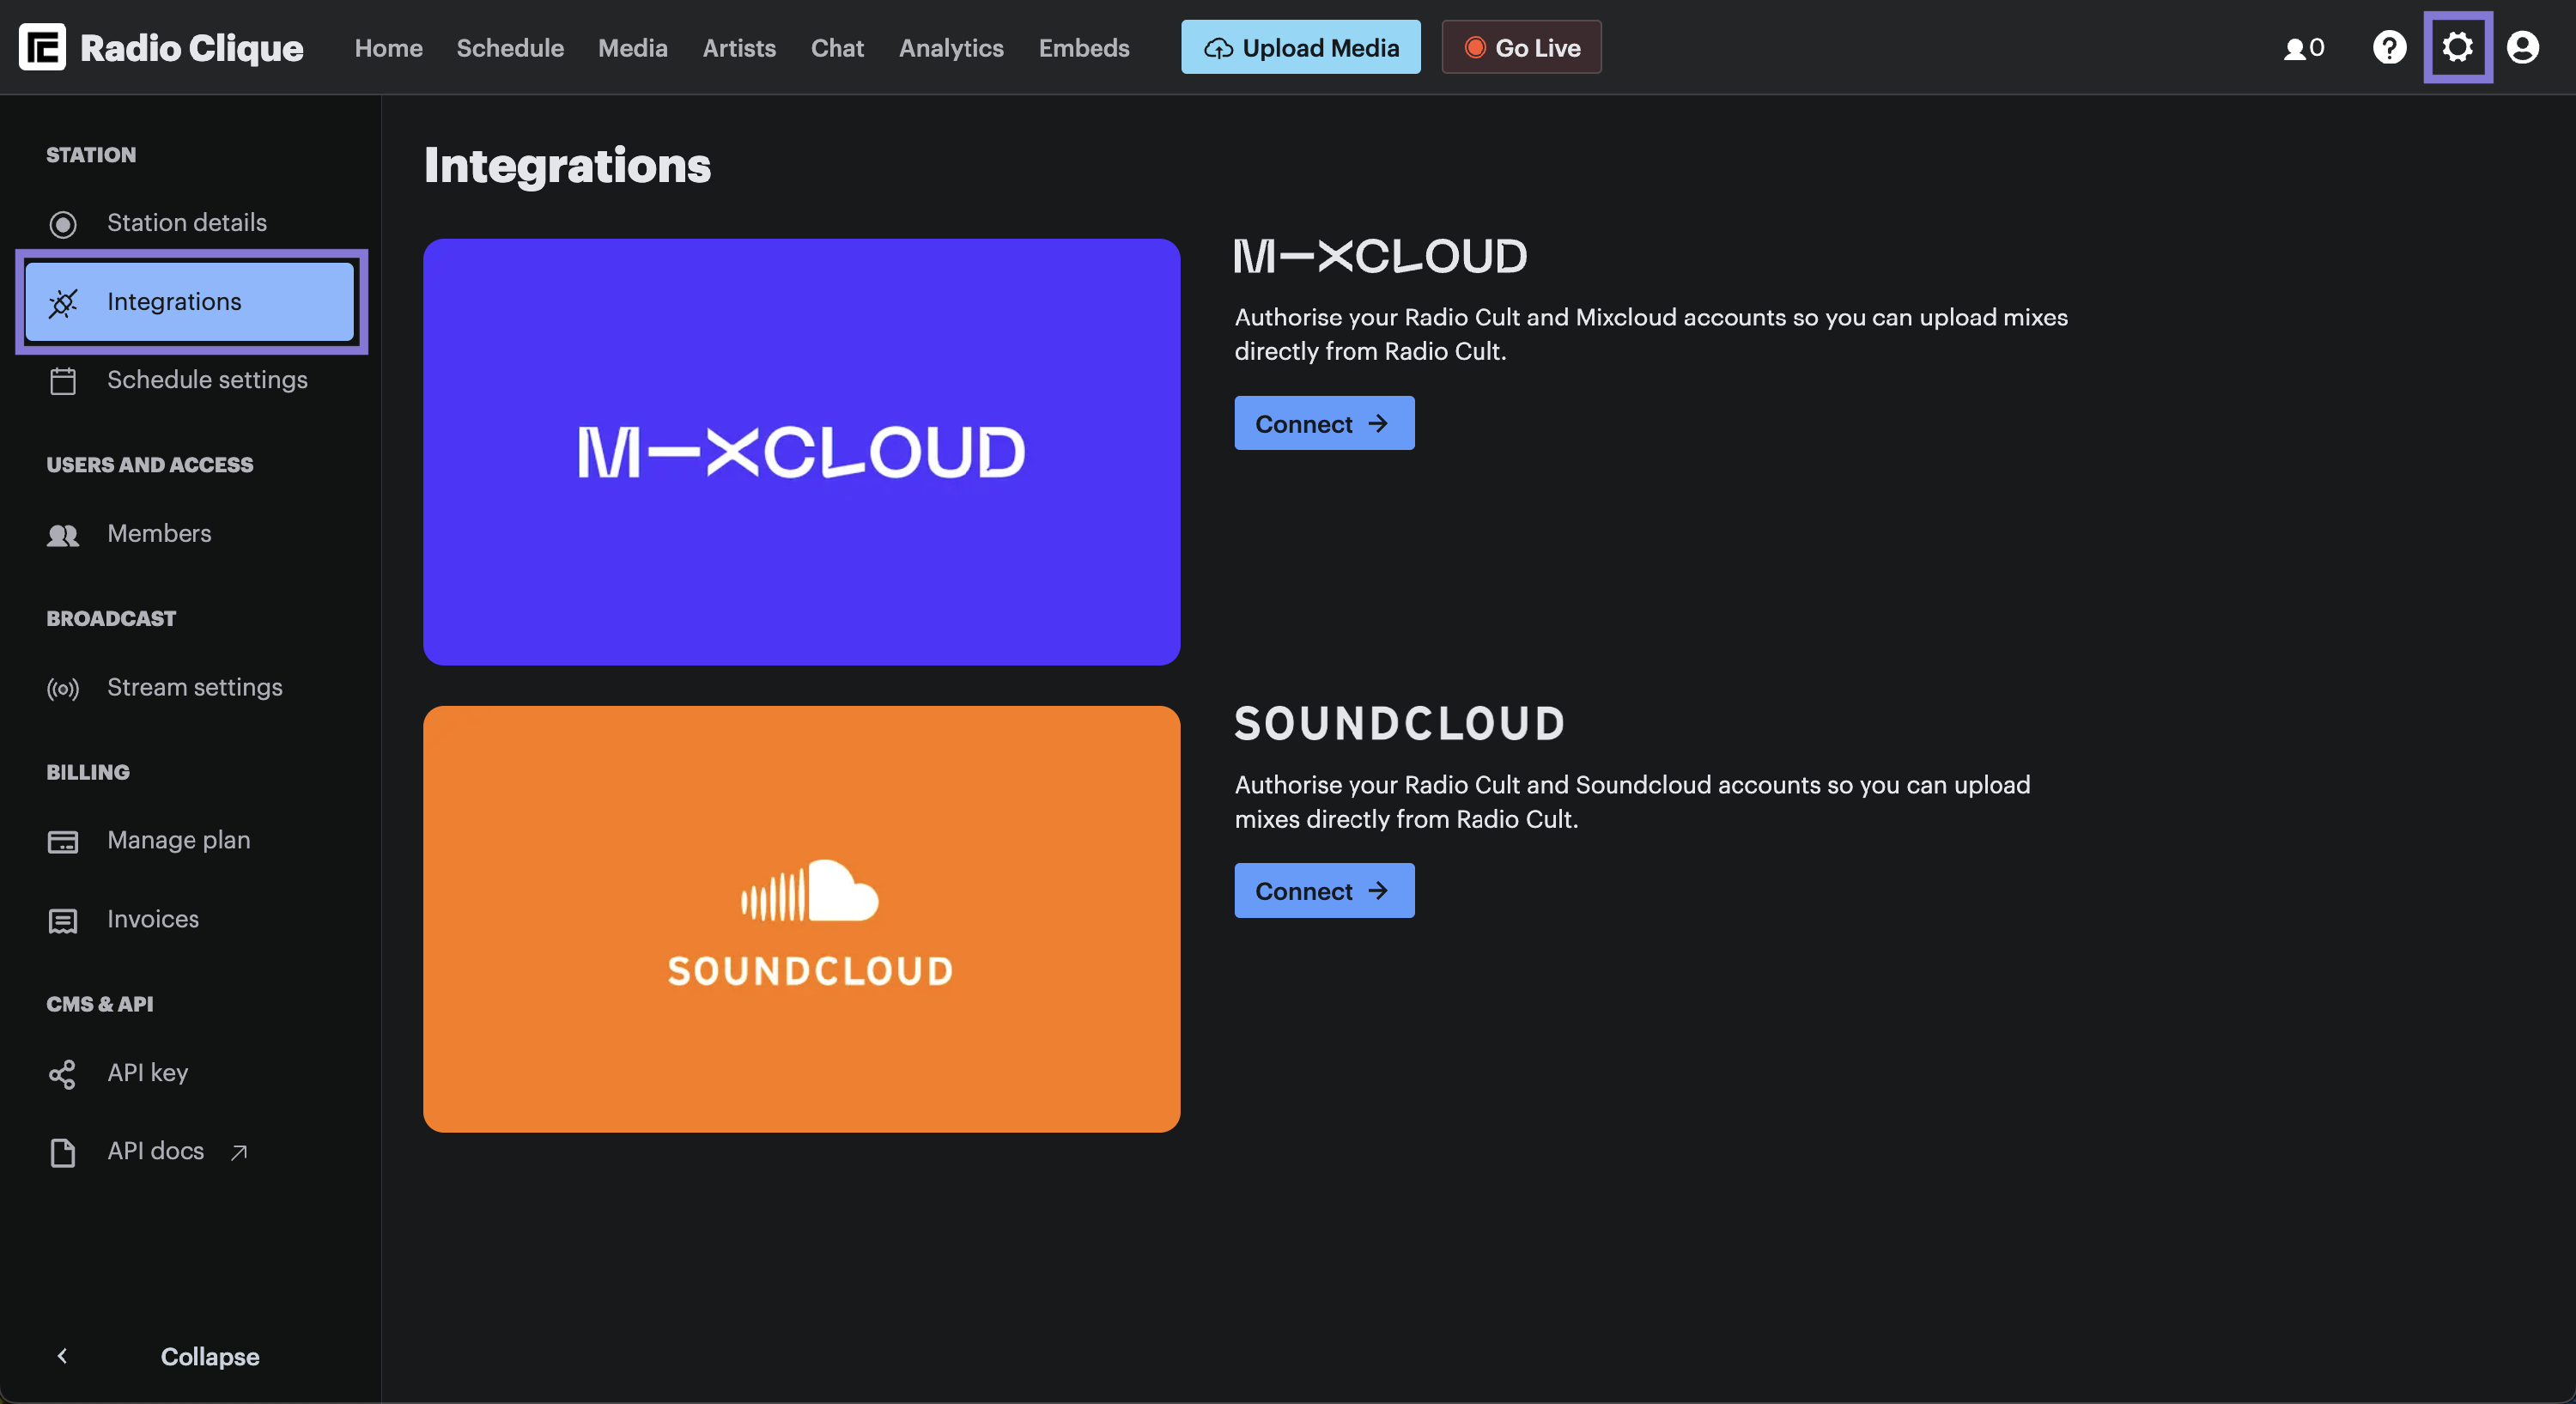Click the USERS AND ACCESS section label
Image resolution: width=2576 pixels, height=1404 pixels.
(149, 465)
